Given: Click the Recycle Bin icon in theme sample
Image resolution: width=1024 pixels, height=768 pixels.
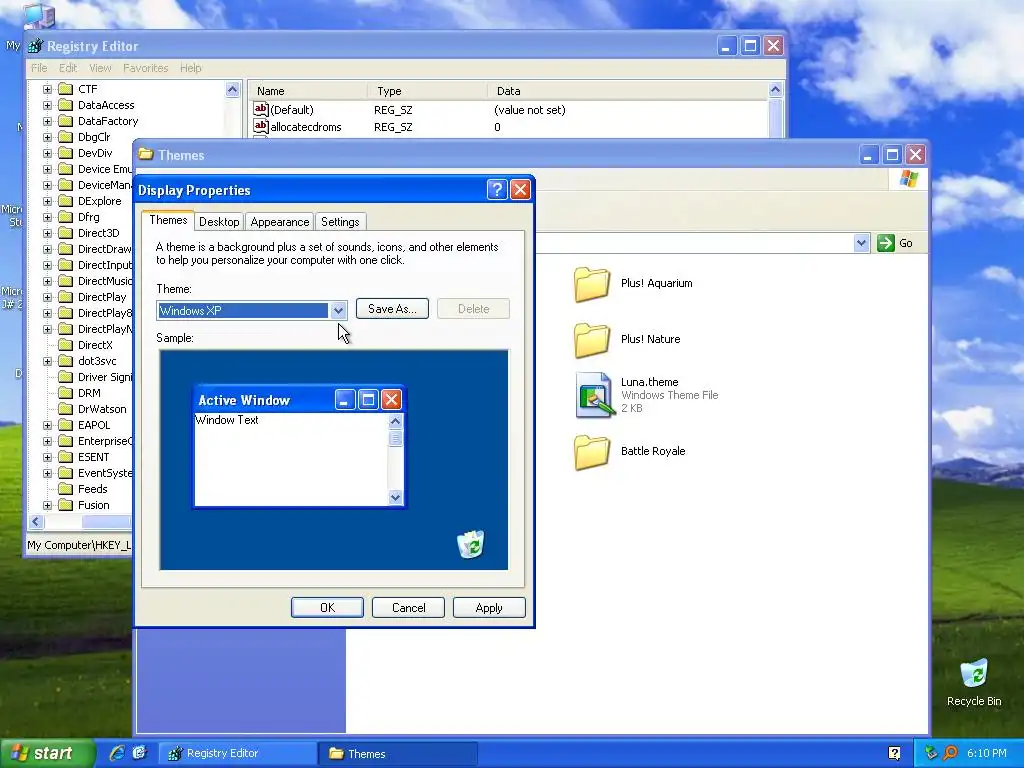Looking at the screenshot, I should coord(470,544).
